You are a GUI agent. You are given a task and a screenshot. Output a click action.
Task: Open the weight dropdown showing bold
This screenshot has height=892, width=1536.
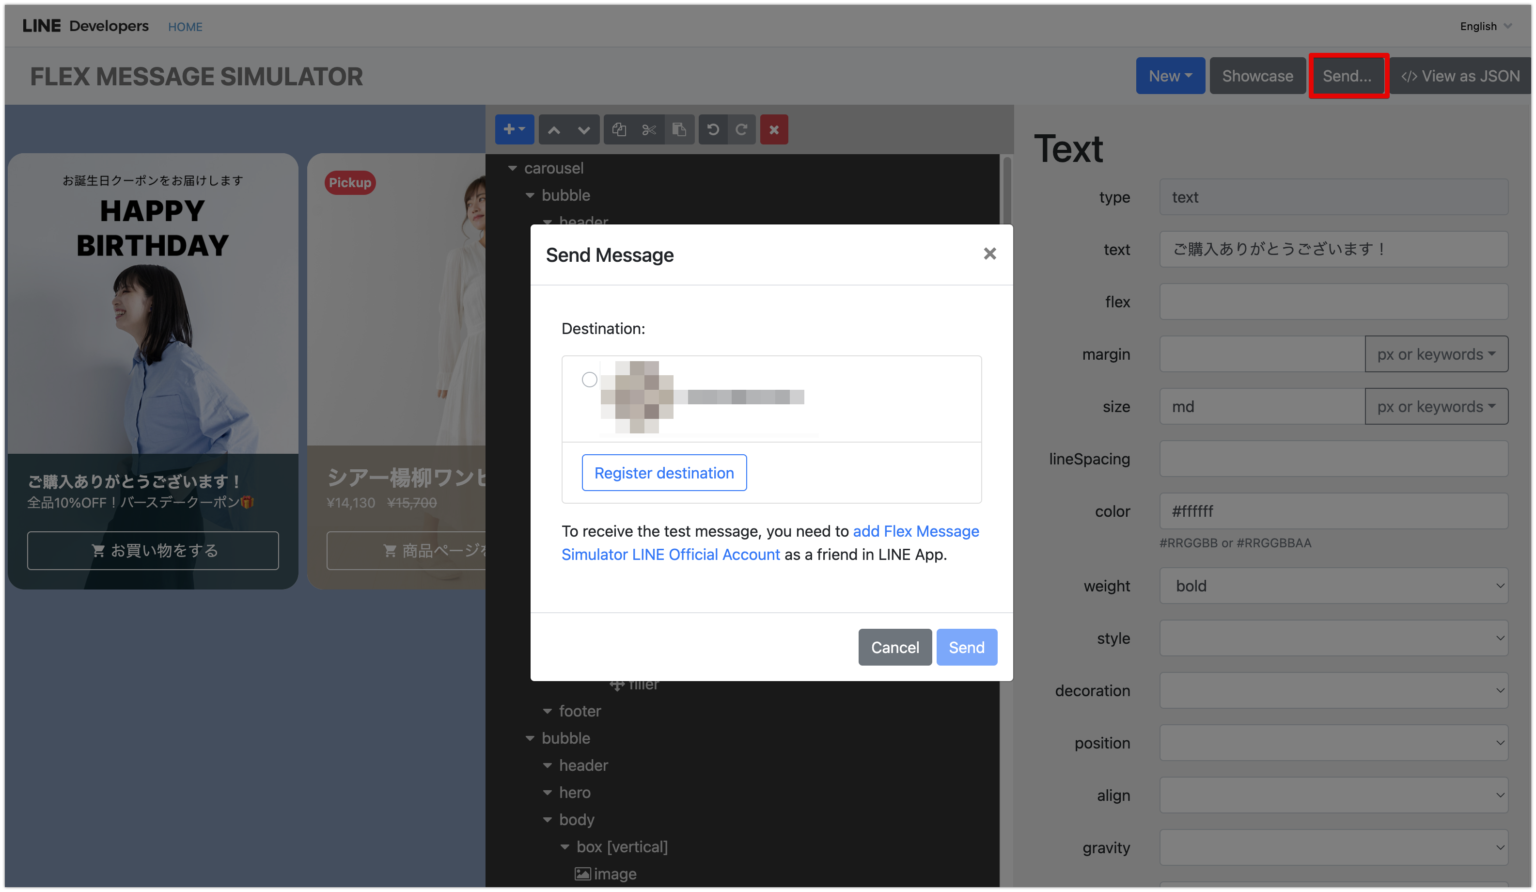point(1333,585)
